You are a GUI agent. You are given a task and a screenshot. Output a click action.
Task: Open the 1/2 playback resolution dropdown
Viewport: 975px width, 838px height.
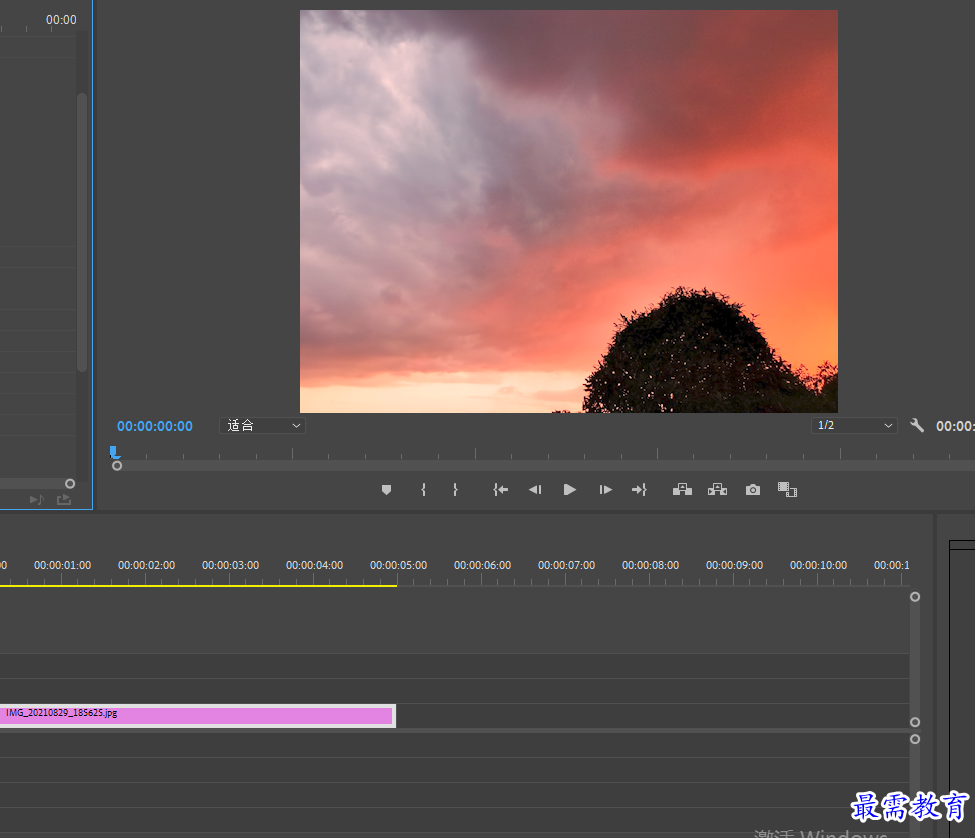coord(854,426)
